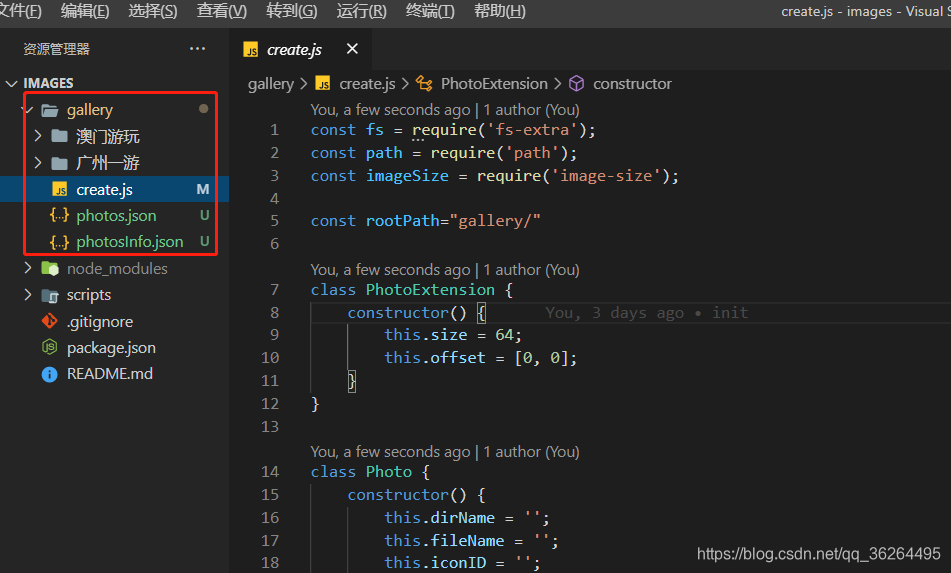The height and width of the screenshot is (573, 951).
Task: Open README.md file
Action: click(x=110, y=374)
